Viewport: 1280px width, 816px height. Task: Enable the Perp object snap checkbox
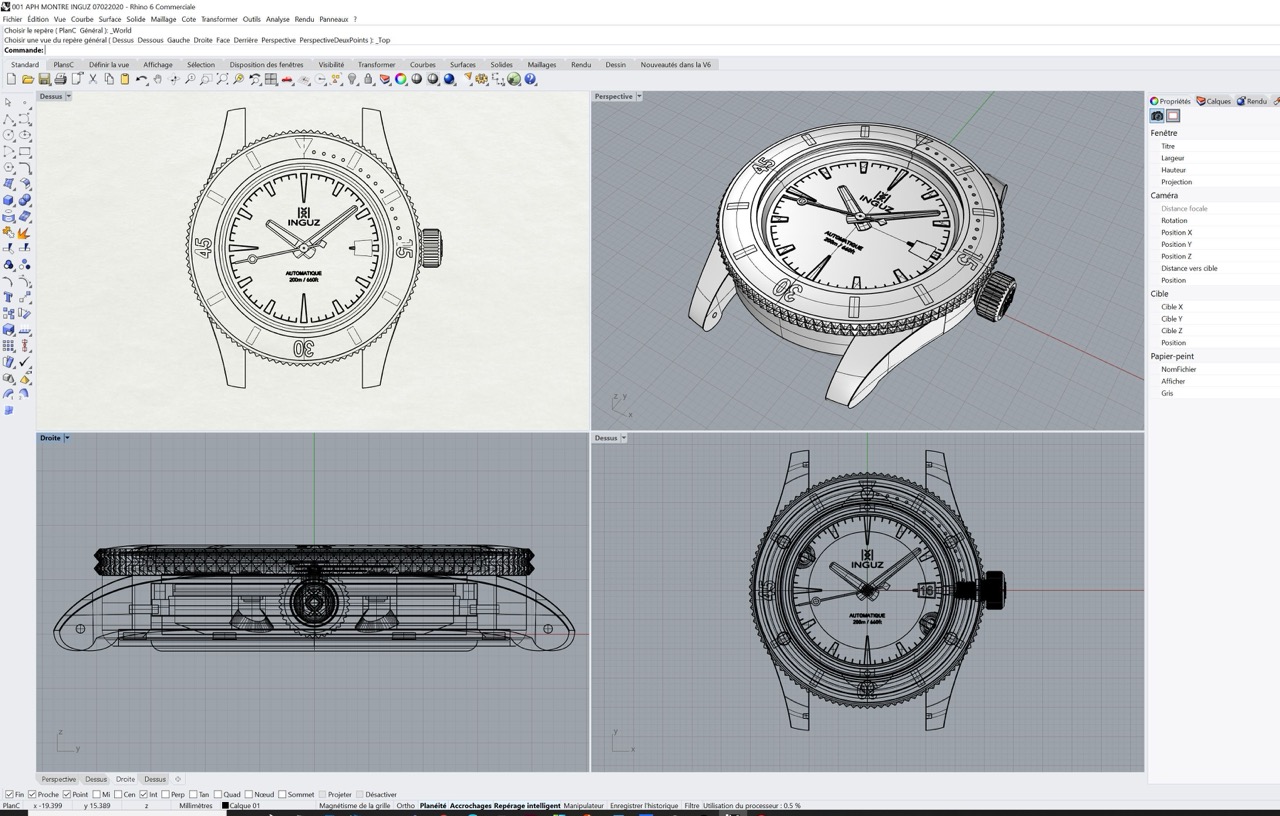(165, 794)
